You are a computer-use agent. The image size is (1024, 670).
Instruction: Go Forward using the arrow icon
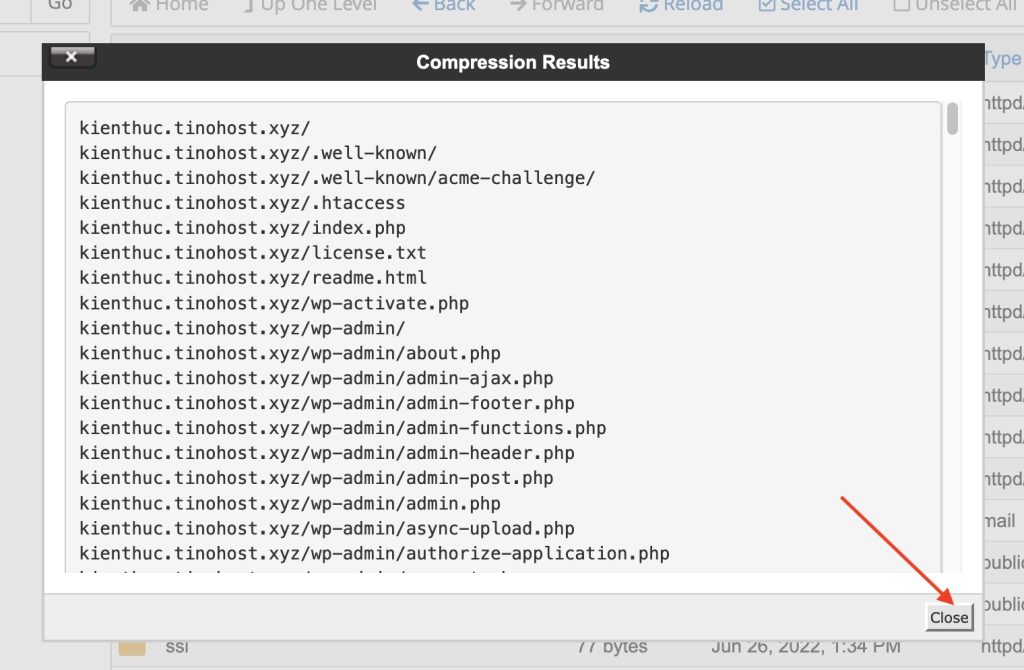tap(518, 6)
